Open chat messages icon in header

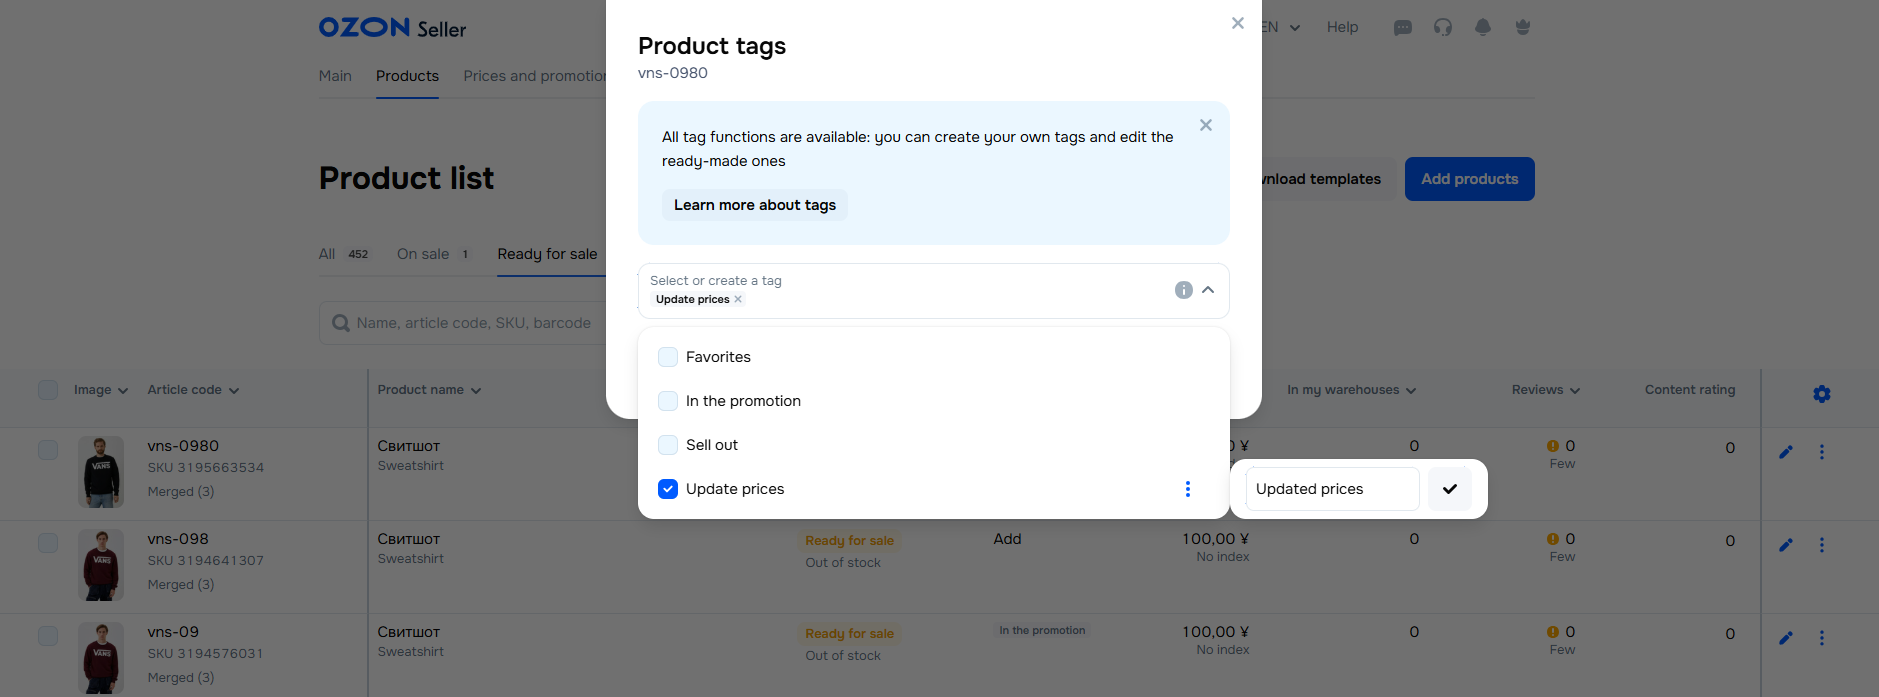pyautogui.click(x=1402, y=28)
